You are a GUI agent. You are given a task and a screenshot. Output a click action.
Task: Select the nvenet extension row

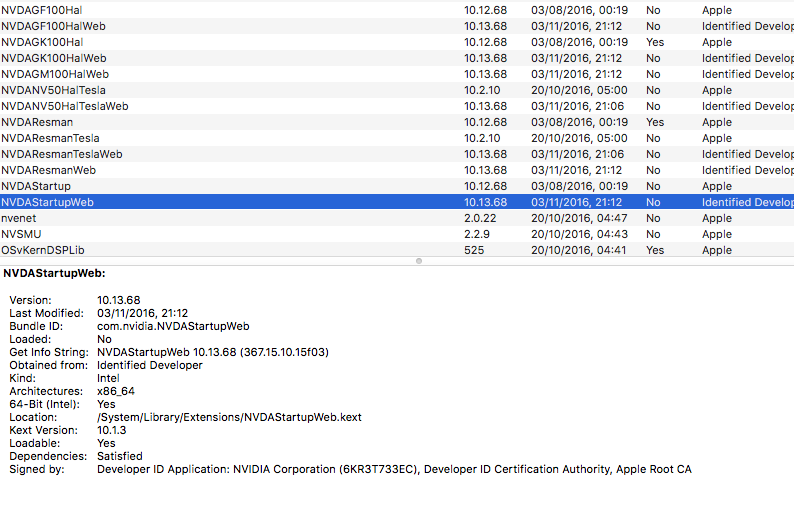click(397, 218)
